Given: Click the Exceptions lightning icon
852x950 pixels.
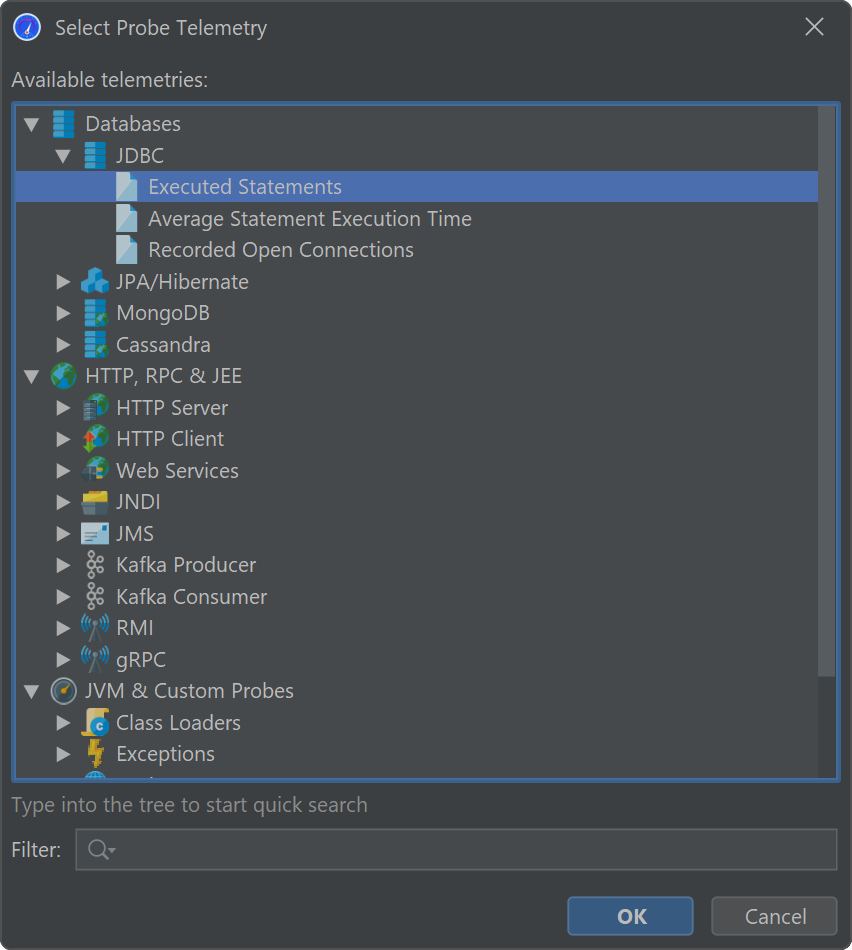Looking at the screenshot, I should pos(95,754).
